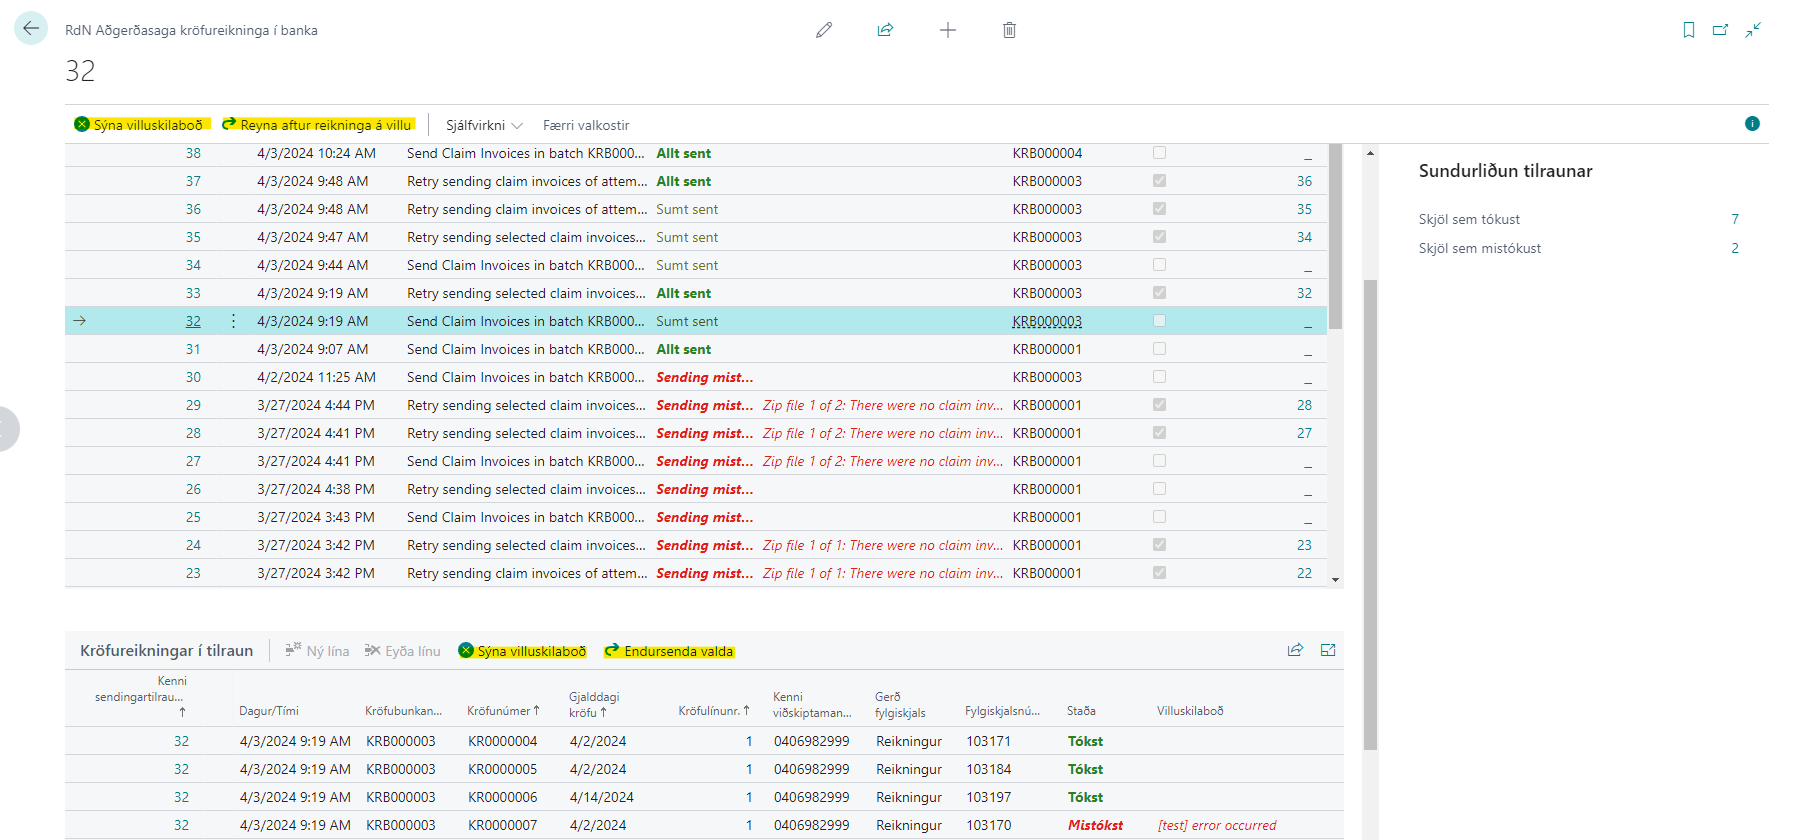Click the attempts list scroll down arrow
This screenshot has width=1795, height=840.
(x=1335, y=579)
